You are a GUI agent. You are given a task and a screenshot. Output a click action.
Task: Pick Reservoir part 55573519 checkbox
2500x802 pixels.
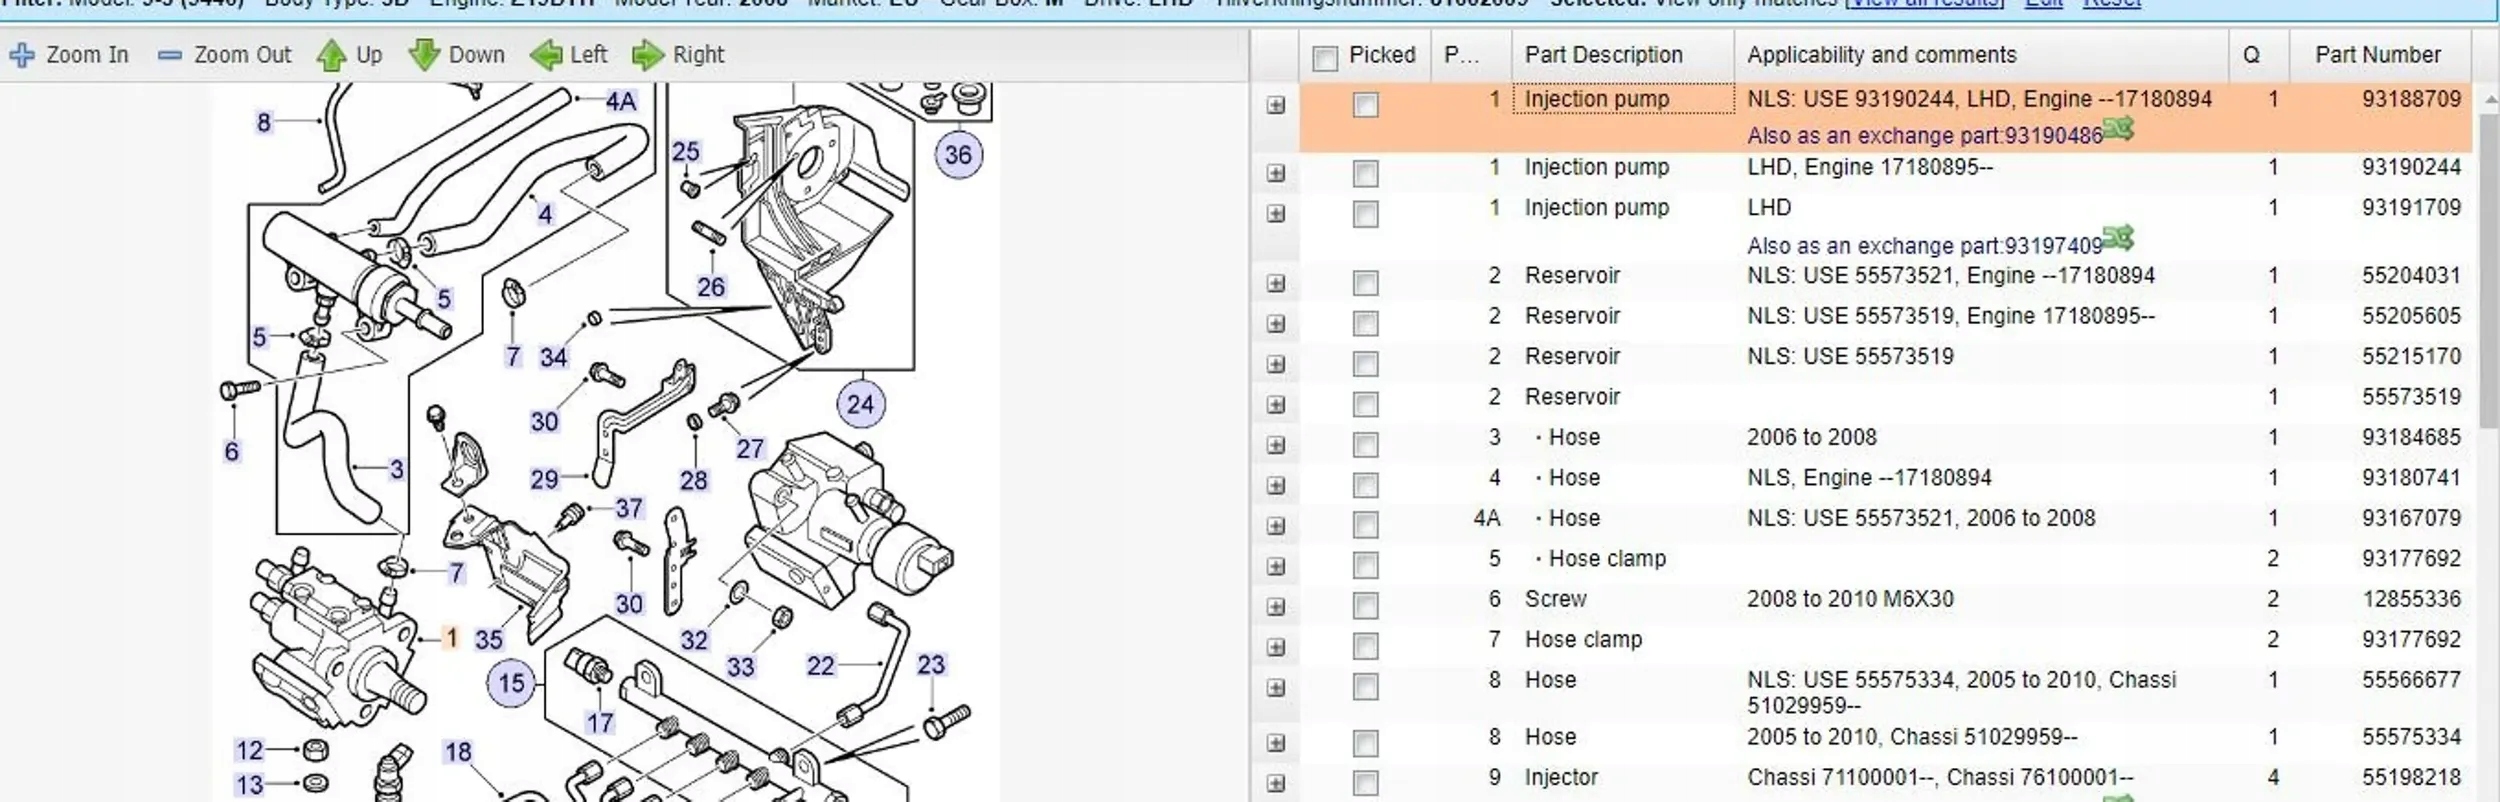click(x=1365, y=403)
